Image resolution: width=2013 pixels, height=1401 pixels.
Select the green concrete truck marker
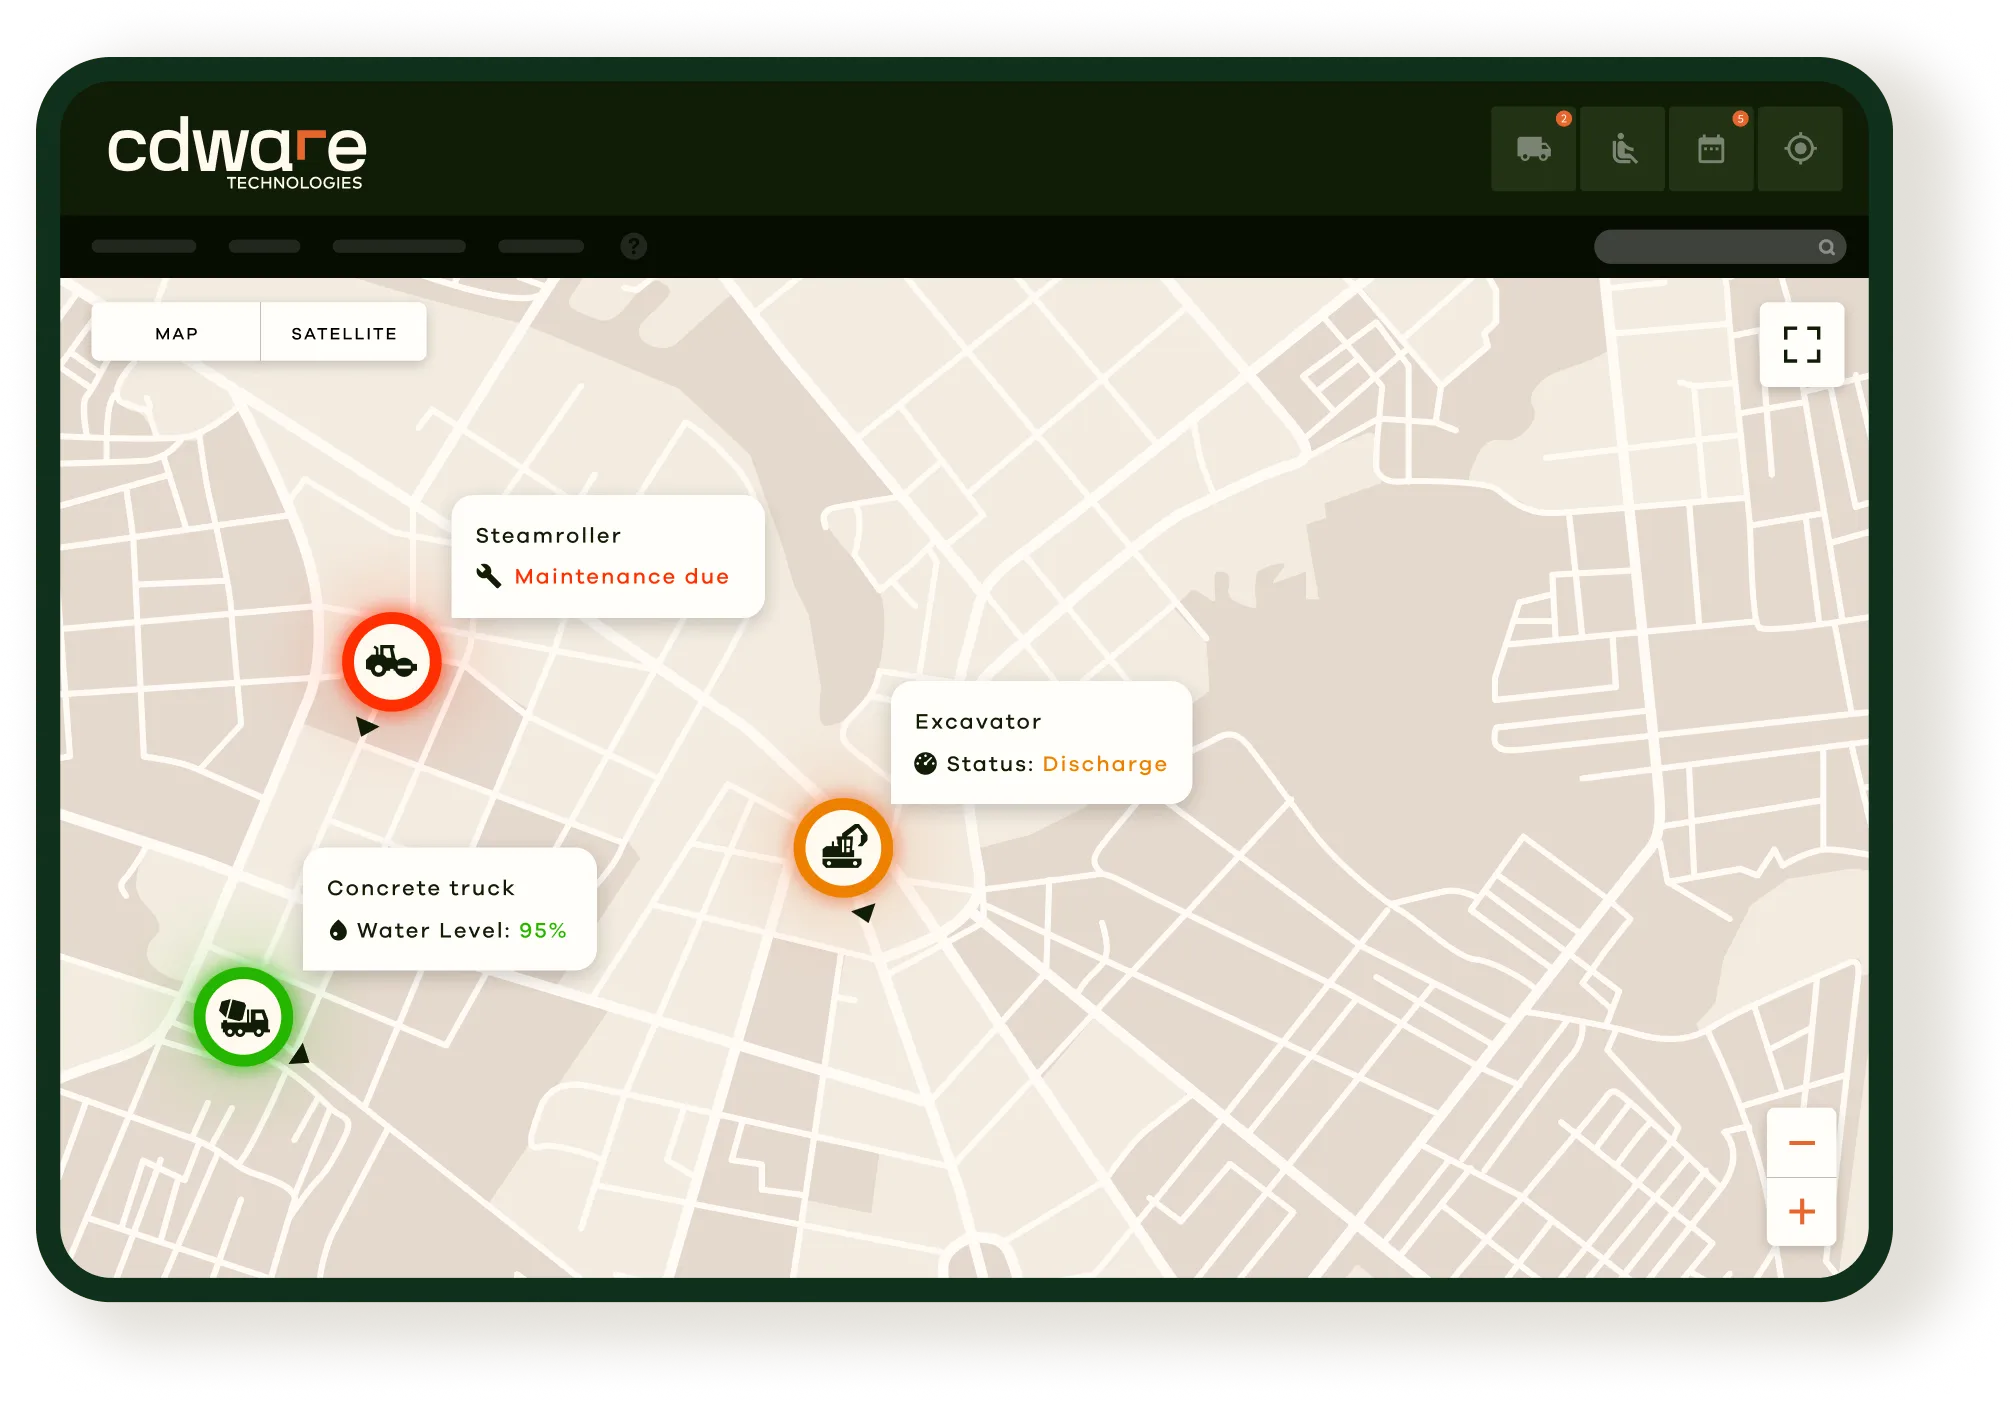243,1017
